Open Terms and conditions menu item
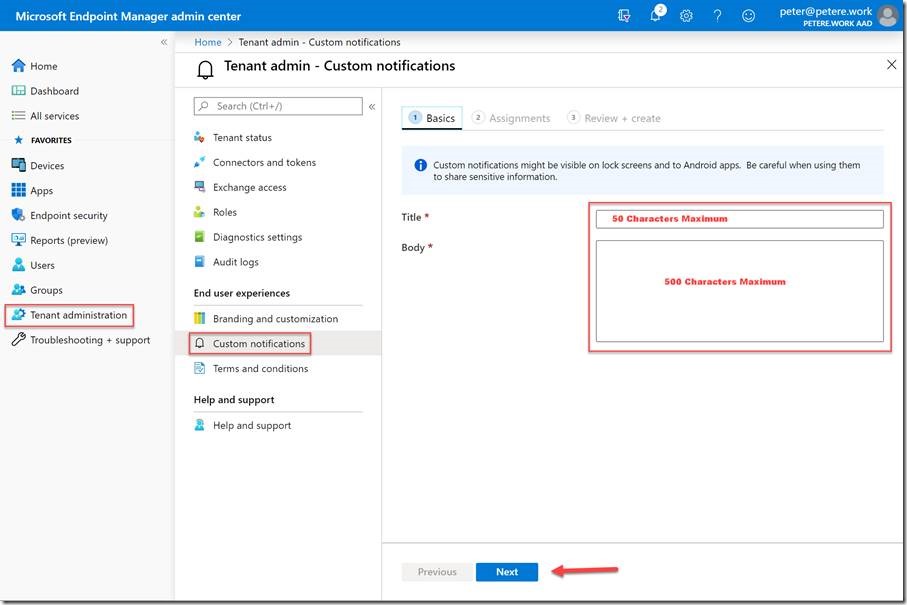The height and width of the screenshot is (605, 907). click(x=260, y=369)
